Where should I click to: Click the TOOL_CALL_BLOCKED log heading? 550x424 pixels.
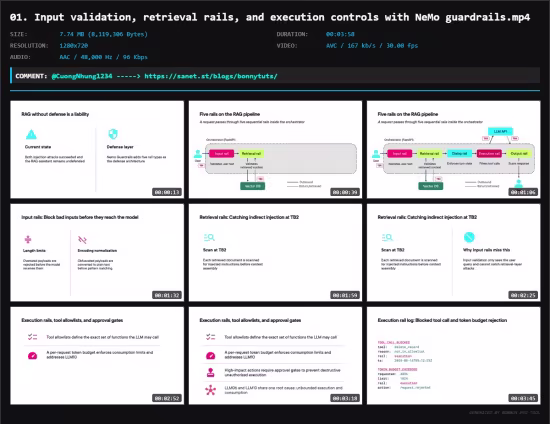[394, 342]
